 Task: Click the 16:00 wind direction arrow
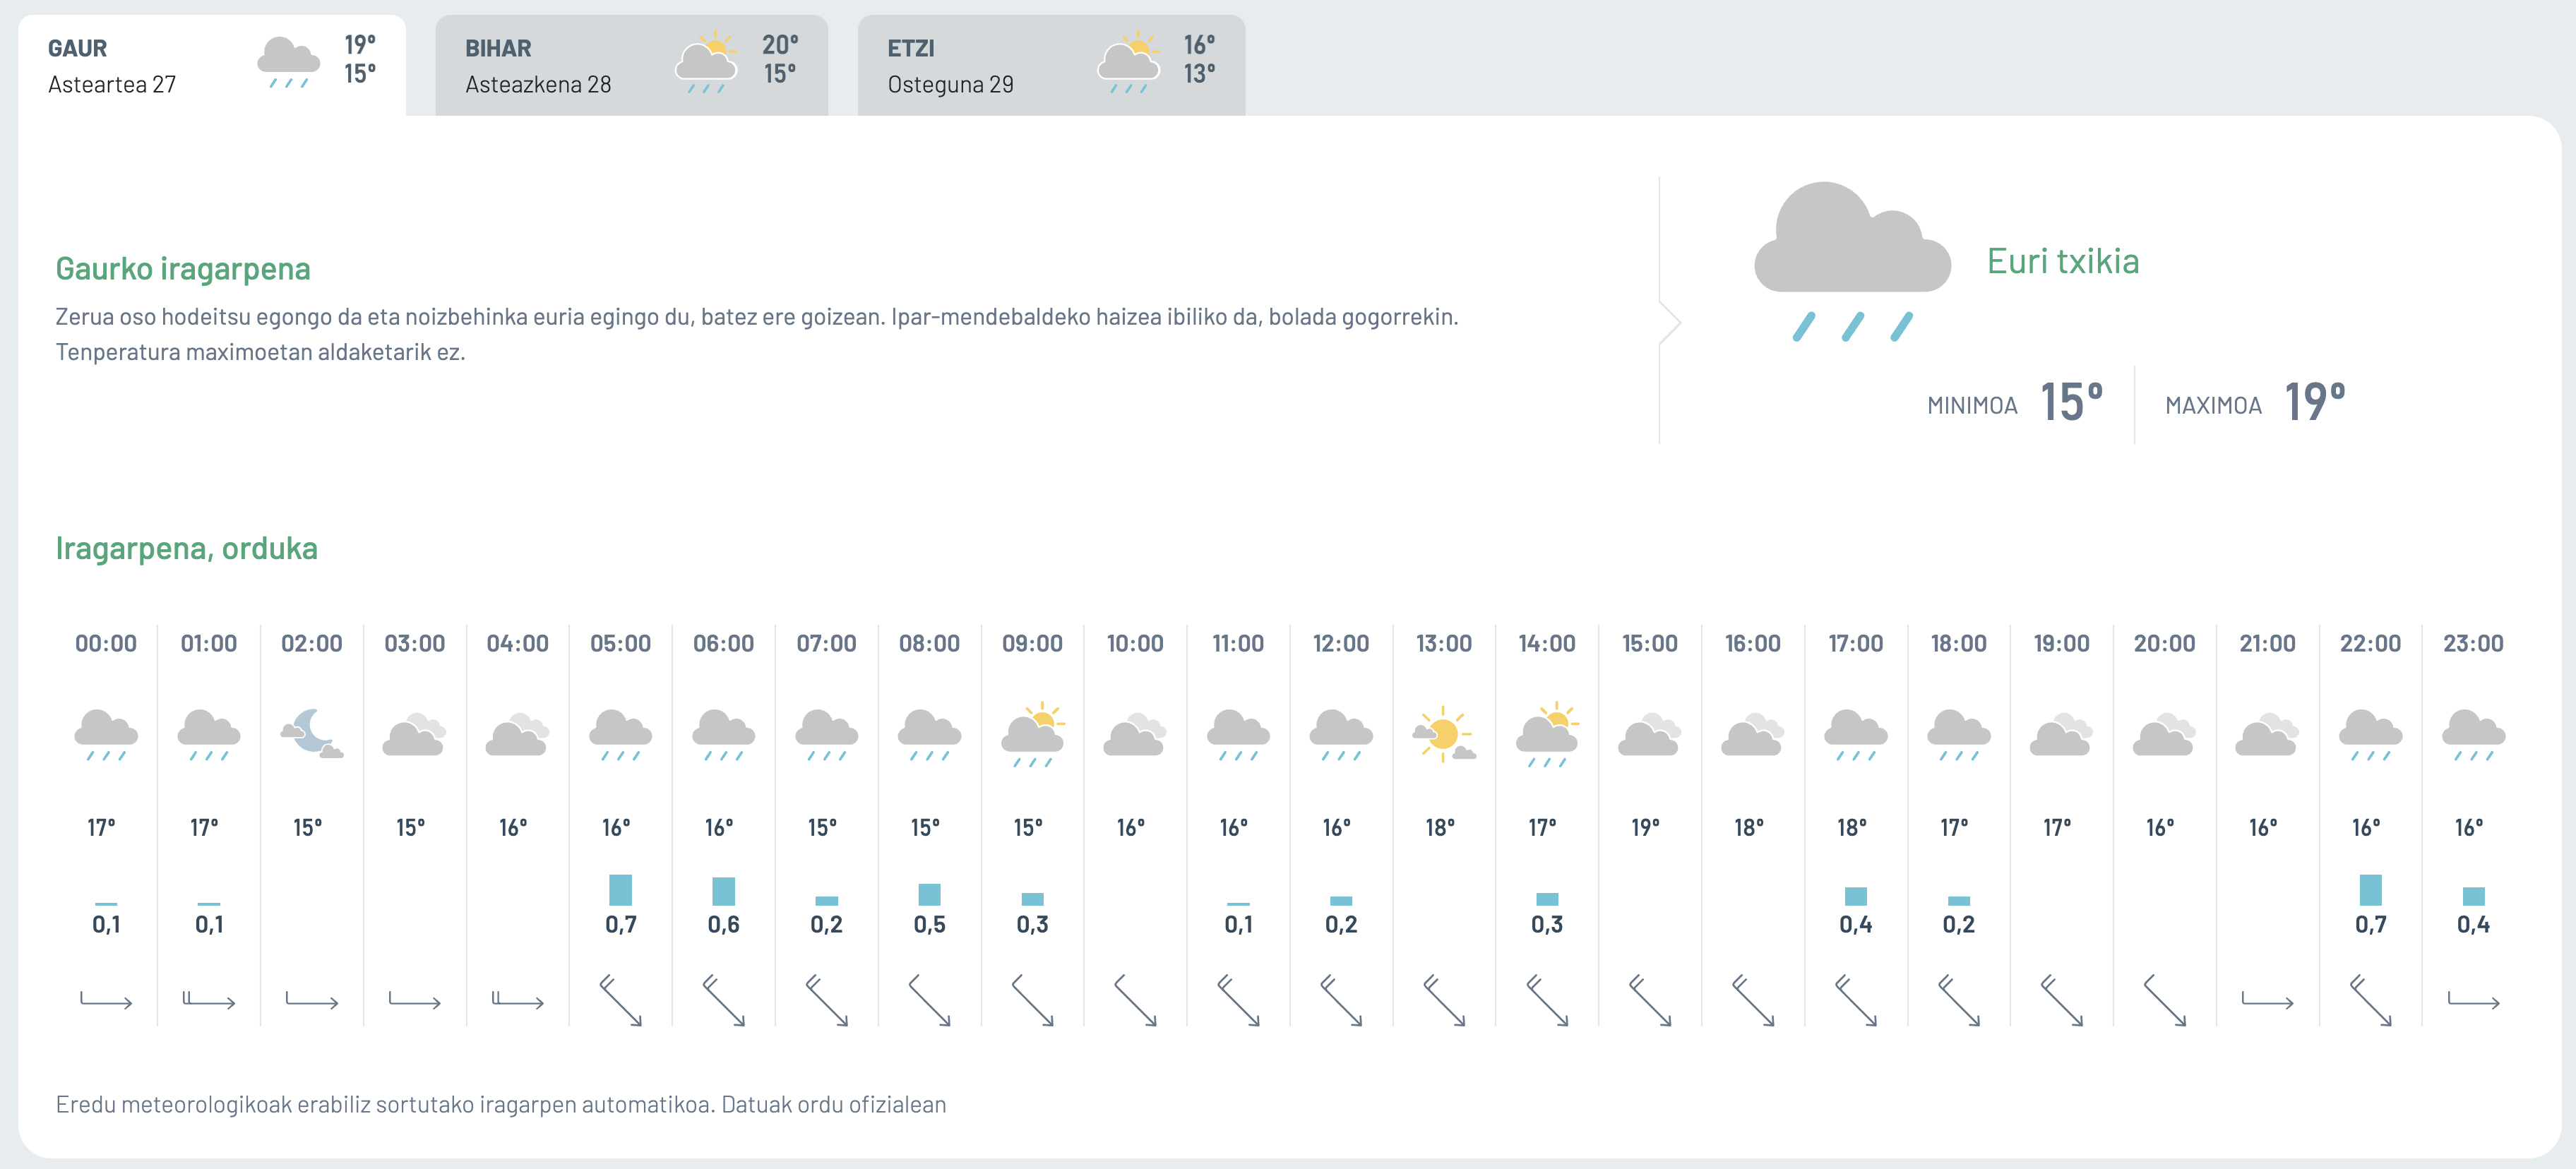1753,1000
